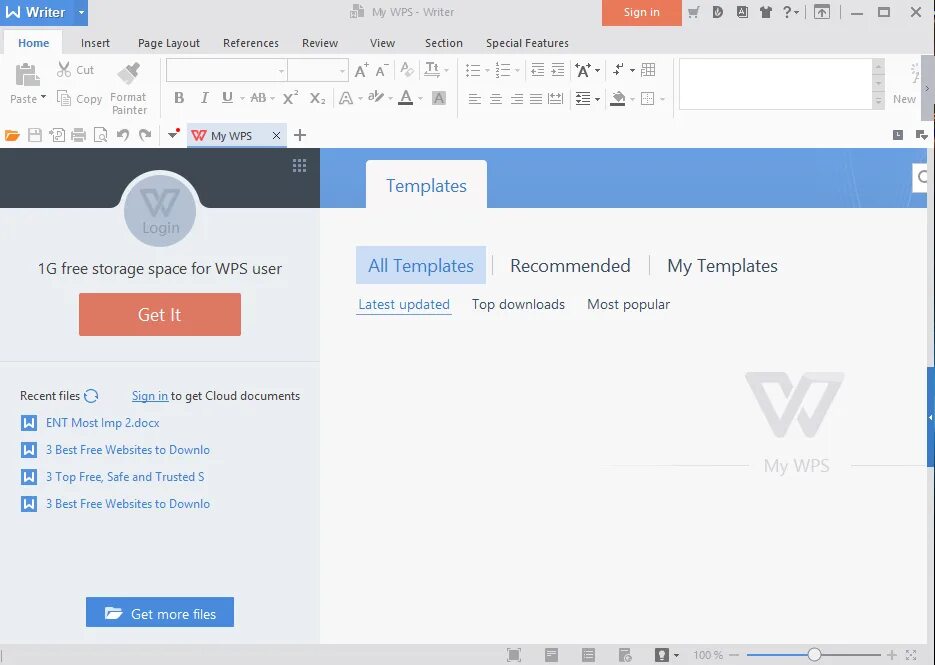Image resolution: width=935 pixels, height=665 pixels.
Task: Toggle Strikethrough formatting
Action: 258,98
